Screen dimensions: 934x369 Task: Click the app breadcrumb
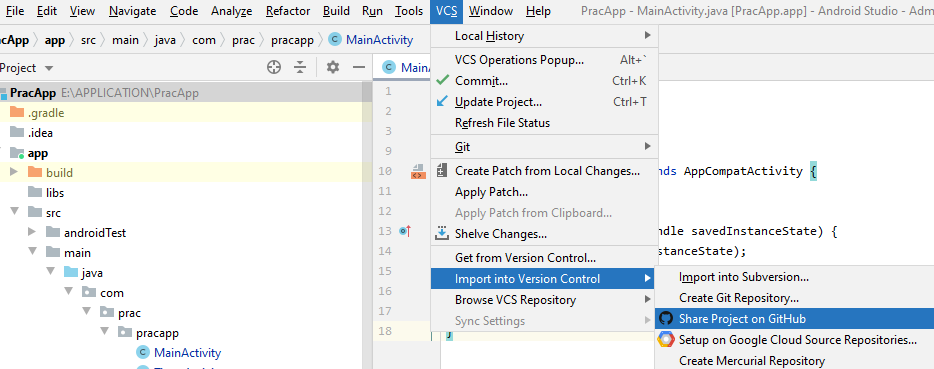(55, 40)
